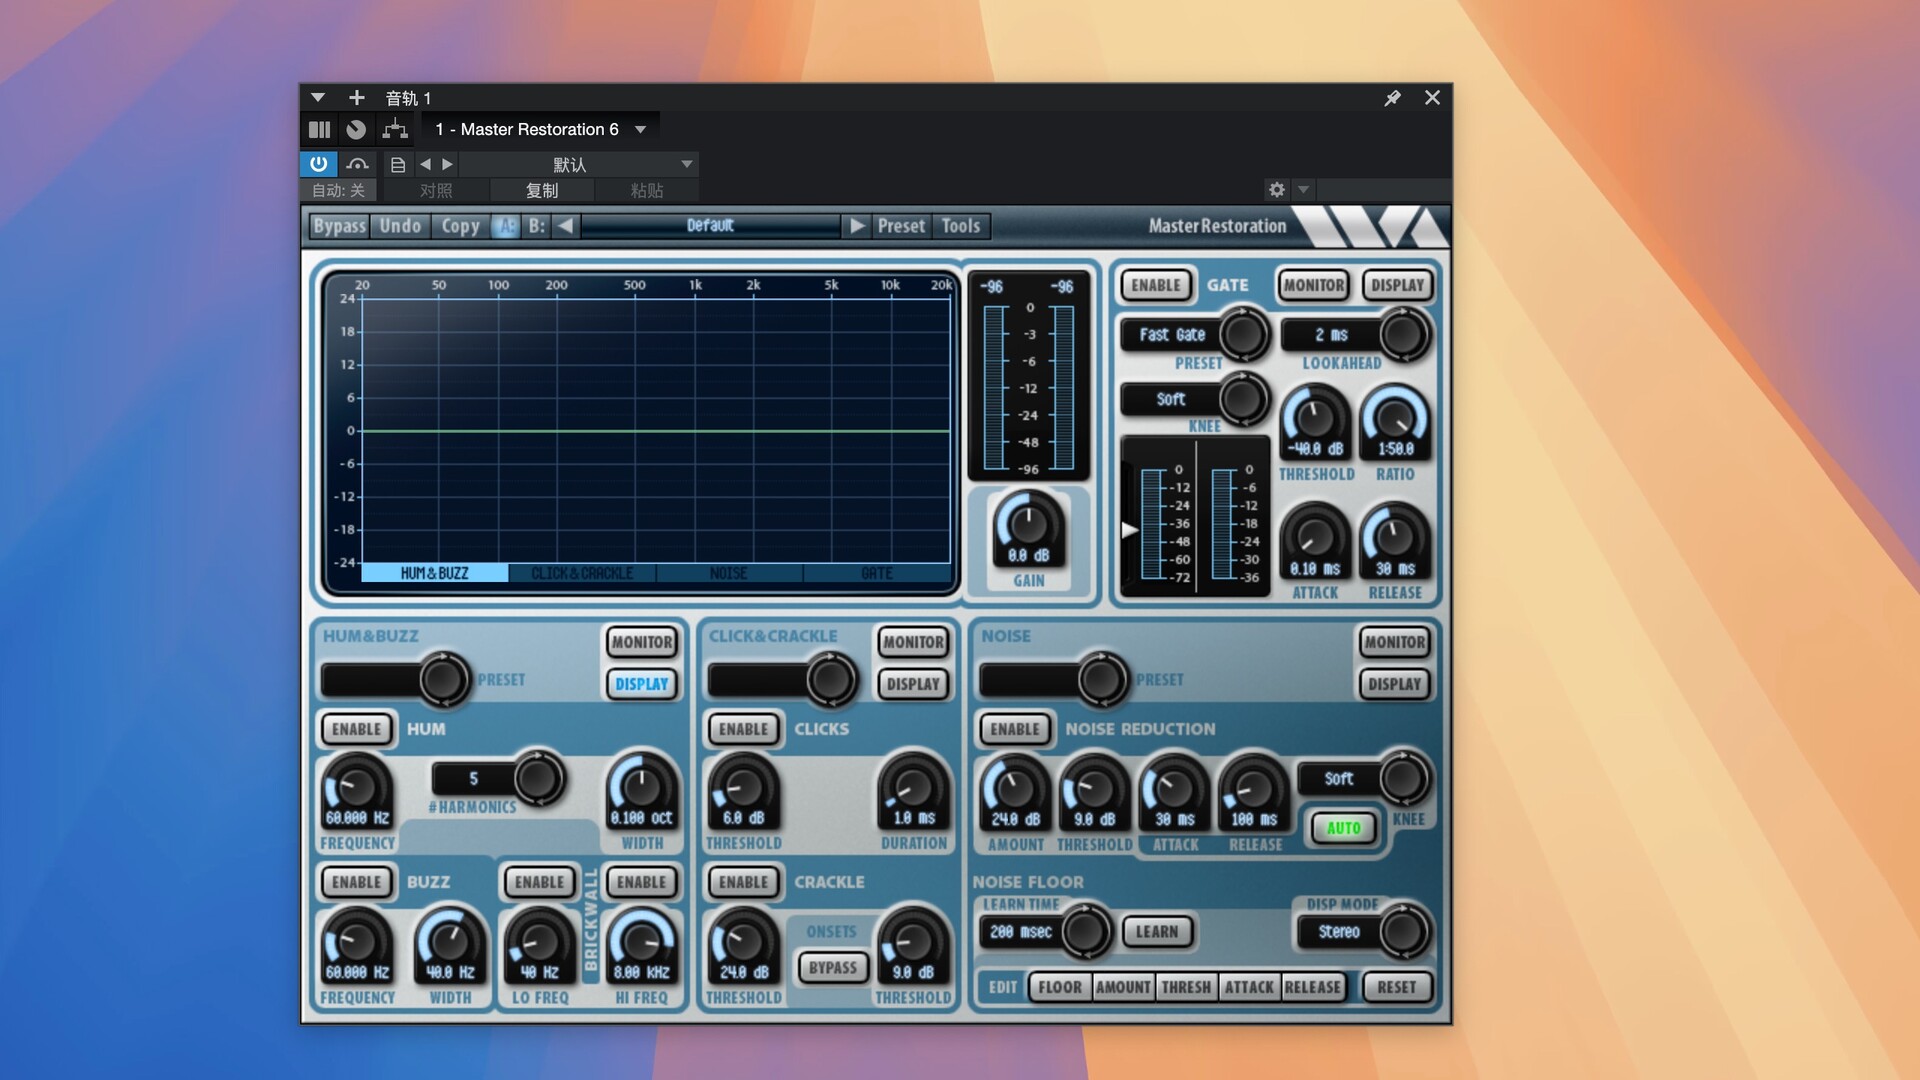Open the track menu triangle next to 音轨 1
This screenshot has height=1080, width=1920.
[318, 98]
